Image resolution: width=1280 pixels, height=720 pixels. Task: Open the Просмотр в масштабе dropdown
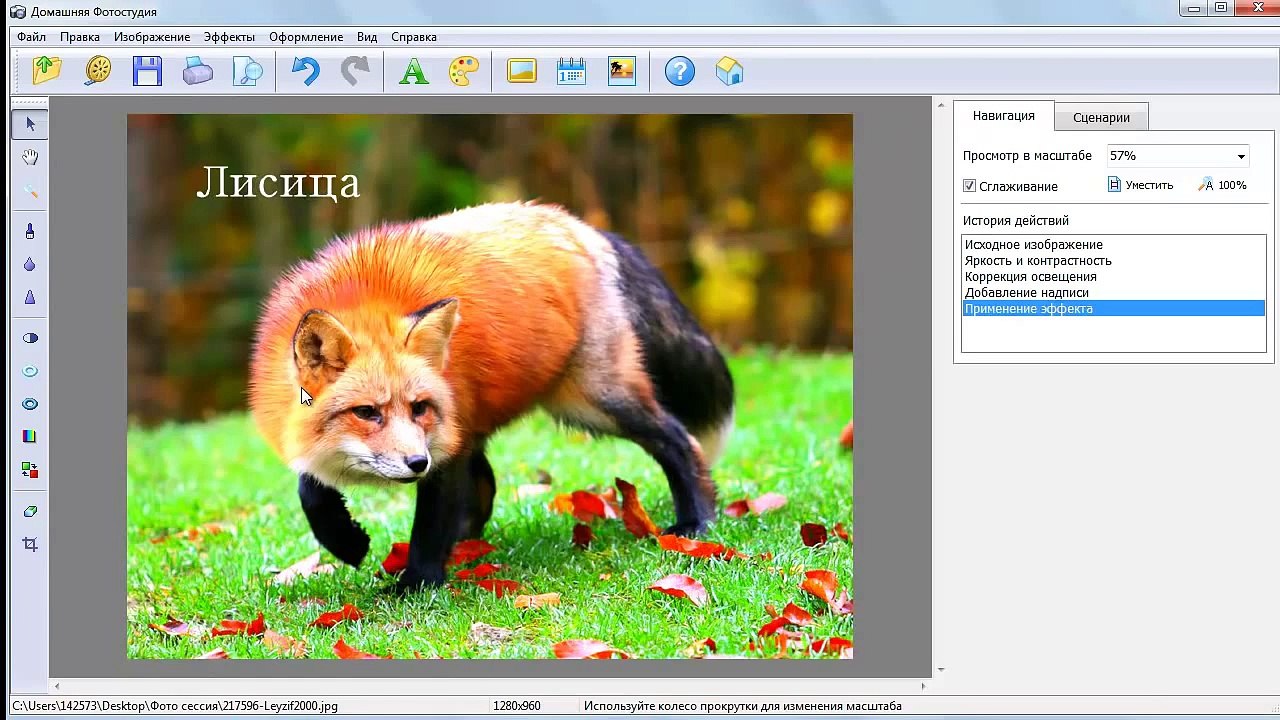pos(1240,156)
